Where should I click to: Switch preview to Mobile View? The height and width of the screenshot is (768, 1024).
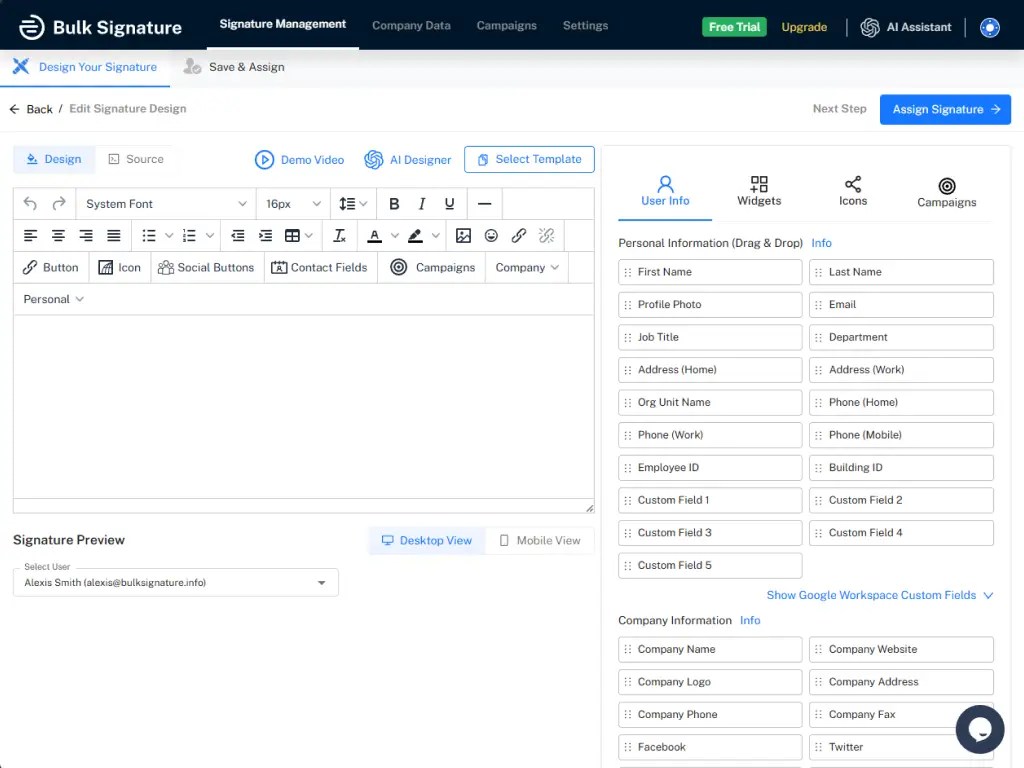pyautogui.click(x=539, y=541)
